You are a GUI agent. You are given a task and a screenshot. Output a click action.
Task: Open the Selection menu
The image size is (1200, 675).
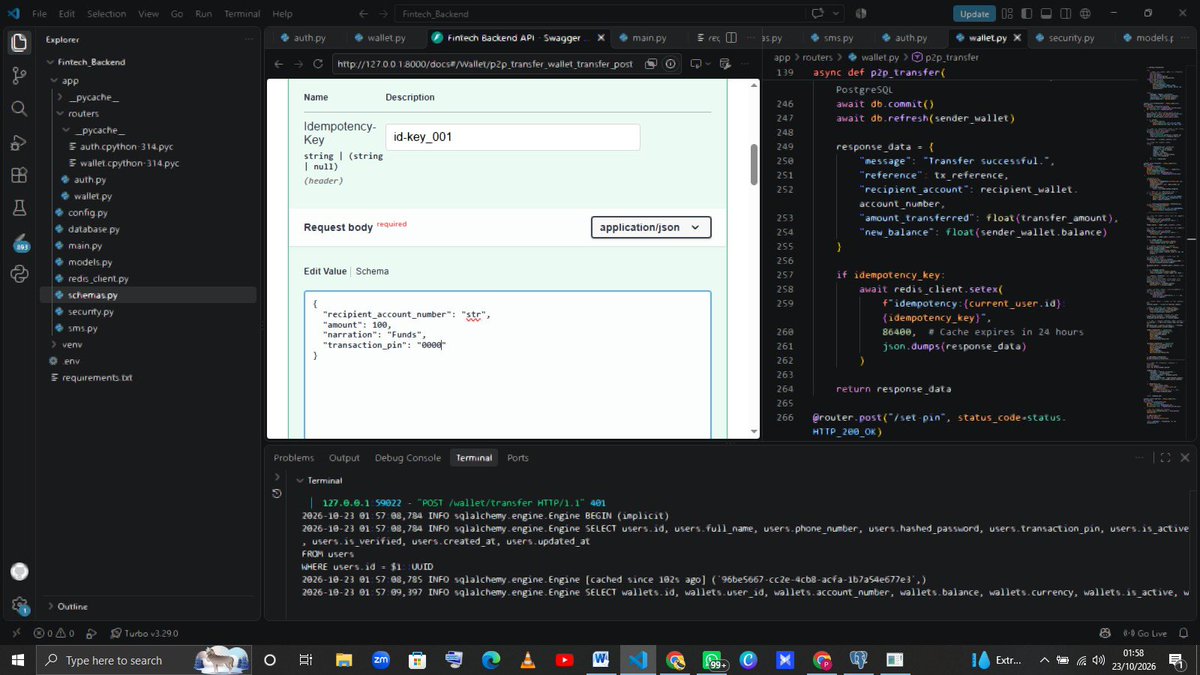[x=106, y=14]
